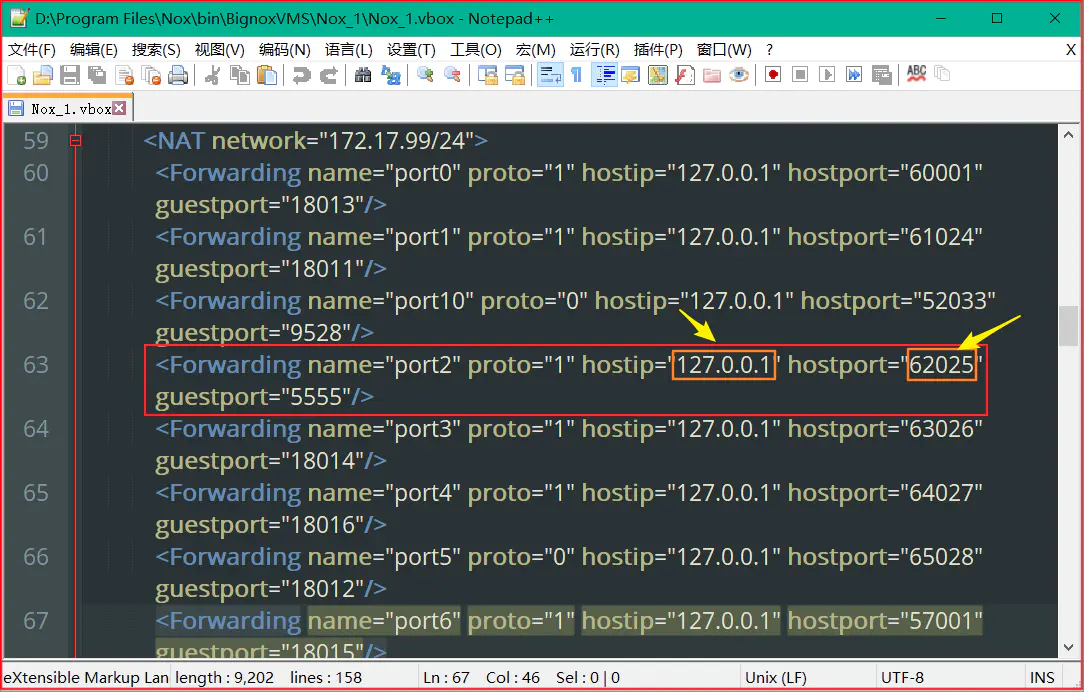Toggle the Show All Characters pilcrow icon
The height and width of the screenshot is (692, 1084).
click(x=577, y=75)
